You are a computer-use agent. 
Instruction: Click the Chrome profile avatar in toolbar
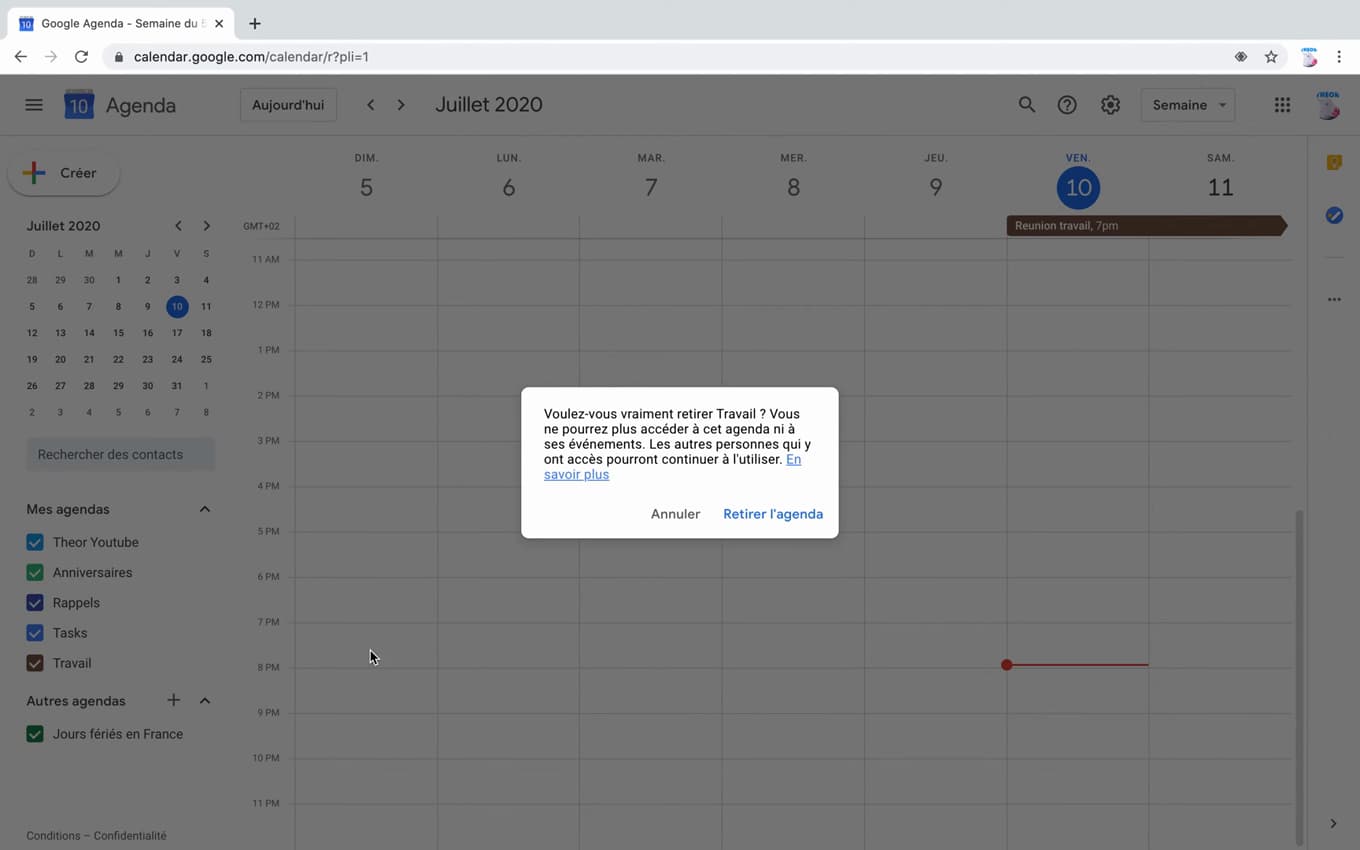1308,57
